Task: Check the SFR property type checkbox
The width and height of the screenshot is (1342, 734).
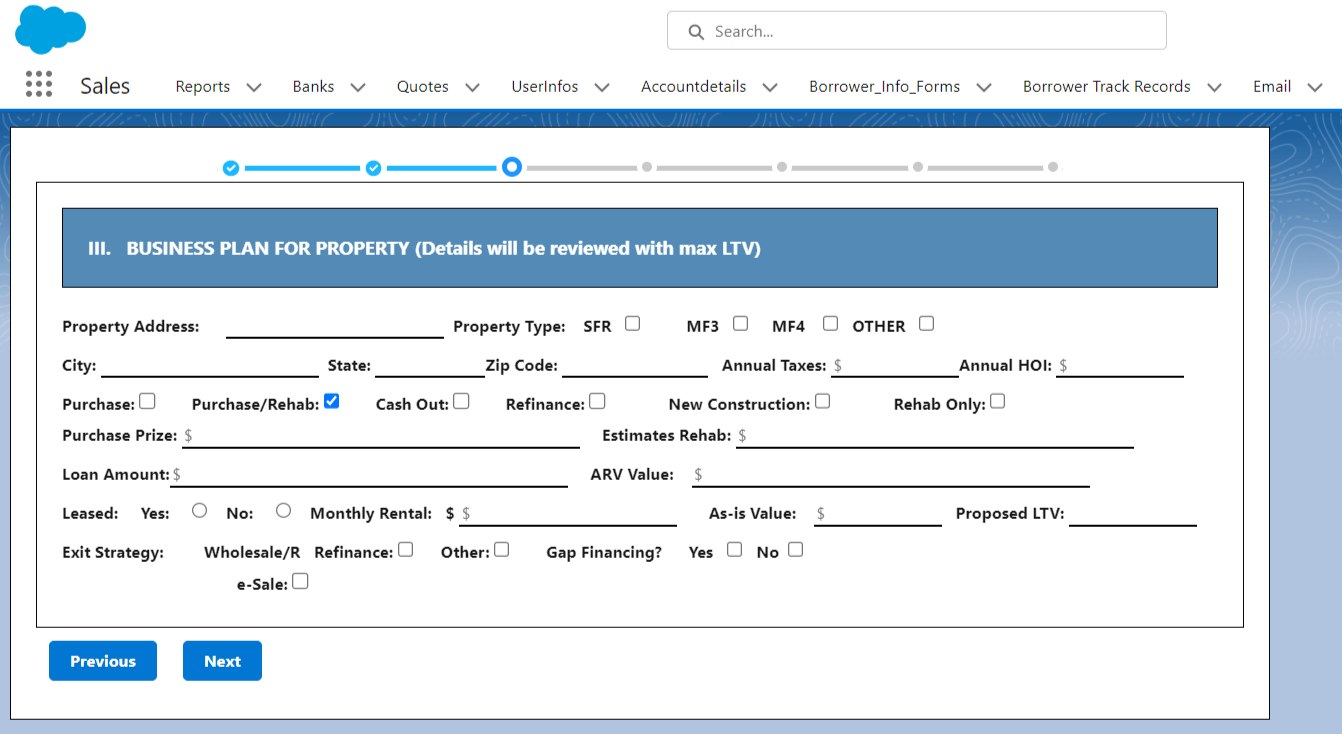Action: (632, 323)
